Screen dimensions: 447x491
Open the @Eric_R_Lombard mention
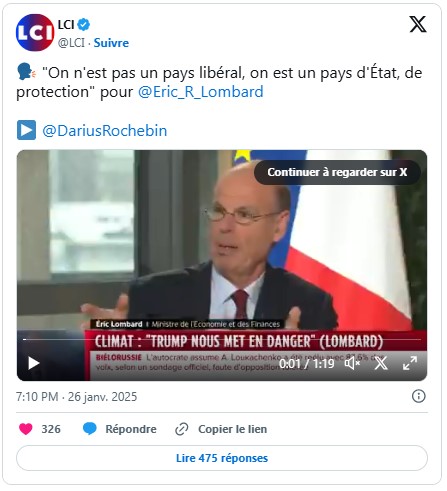pos(201,92)
